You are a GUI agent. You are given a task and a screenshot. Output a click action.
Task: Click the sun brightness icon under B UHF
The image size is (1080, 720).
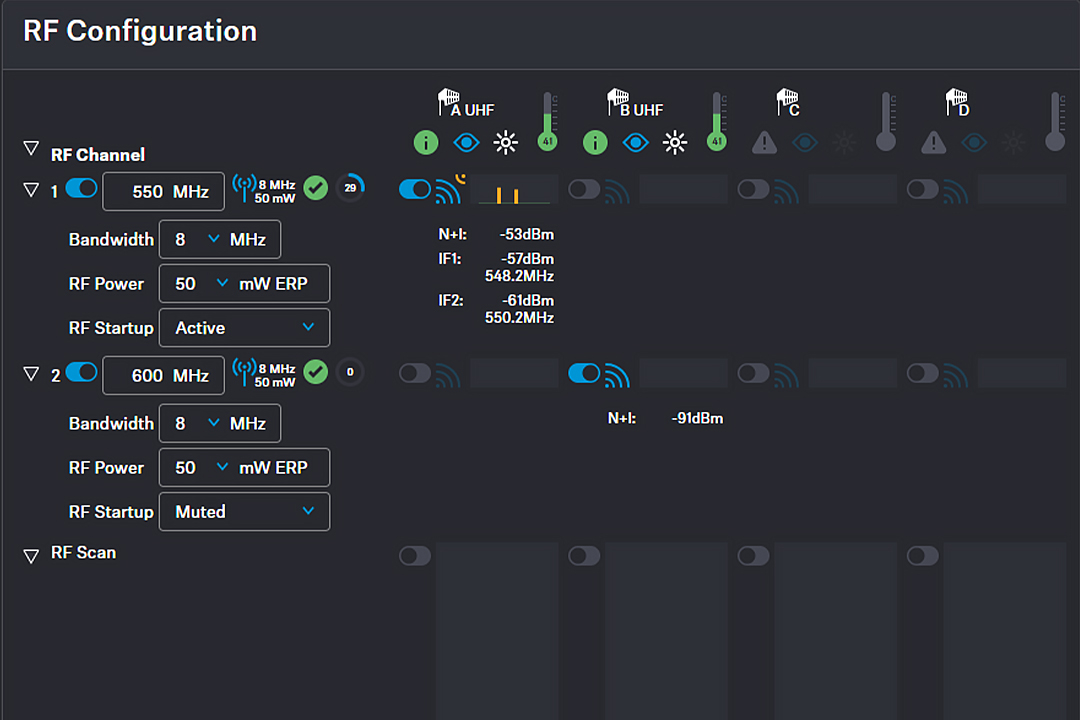[675, 143]
